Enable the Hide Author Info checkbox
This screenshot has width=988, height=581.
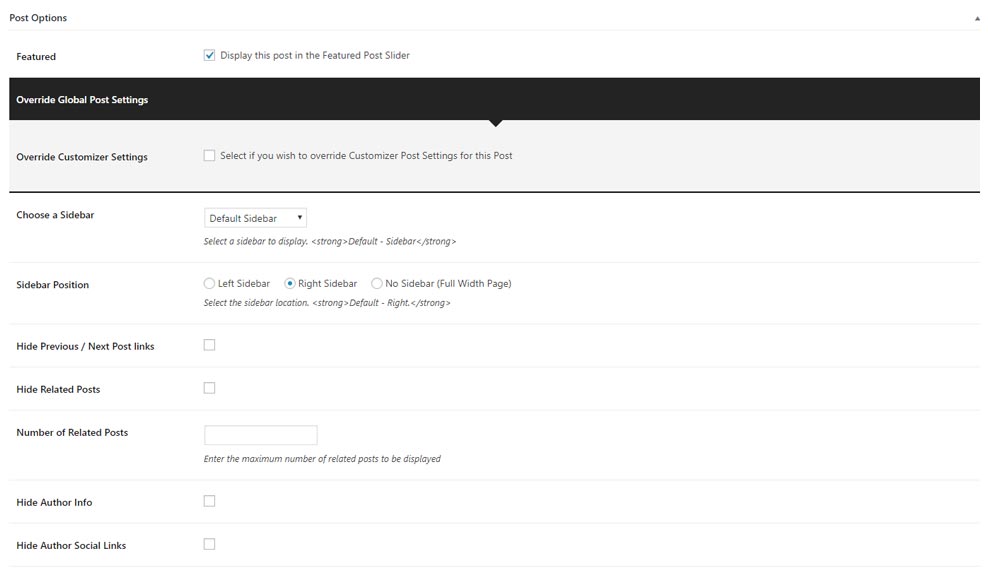coord(209,501)
